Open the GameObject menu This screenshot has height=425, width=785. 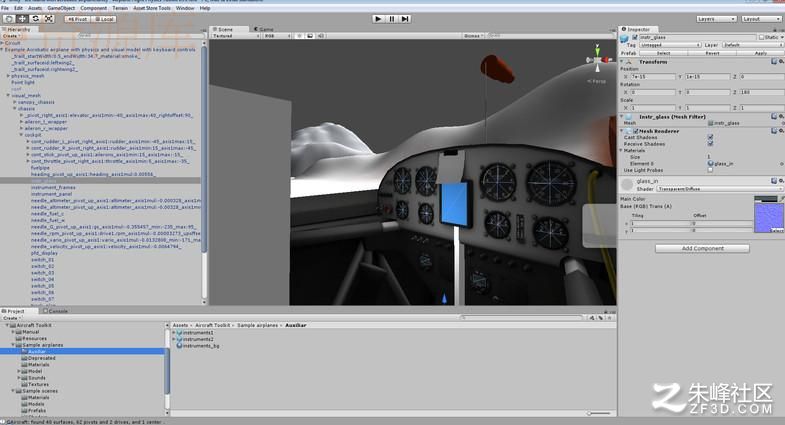click(61, 8)
